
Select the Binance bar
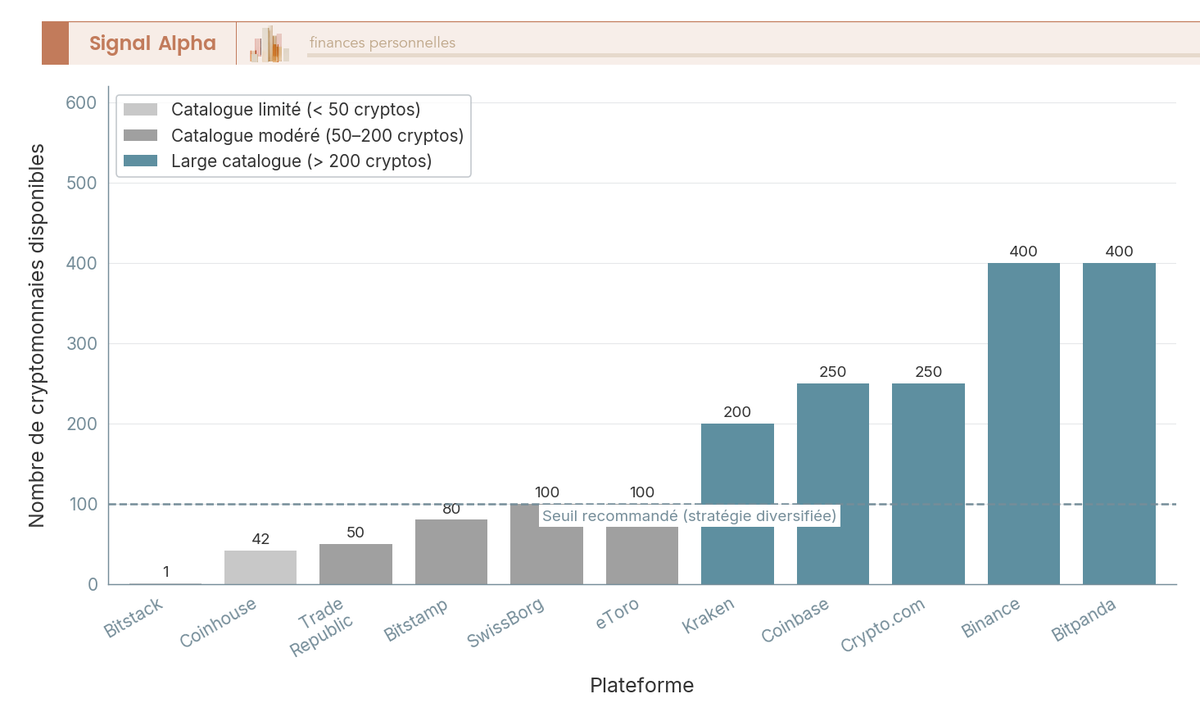click(x=1024, y=420)
